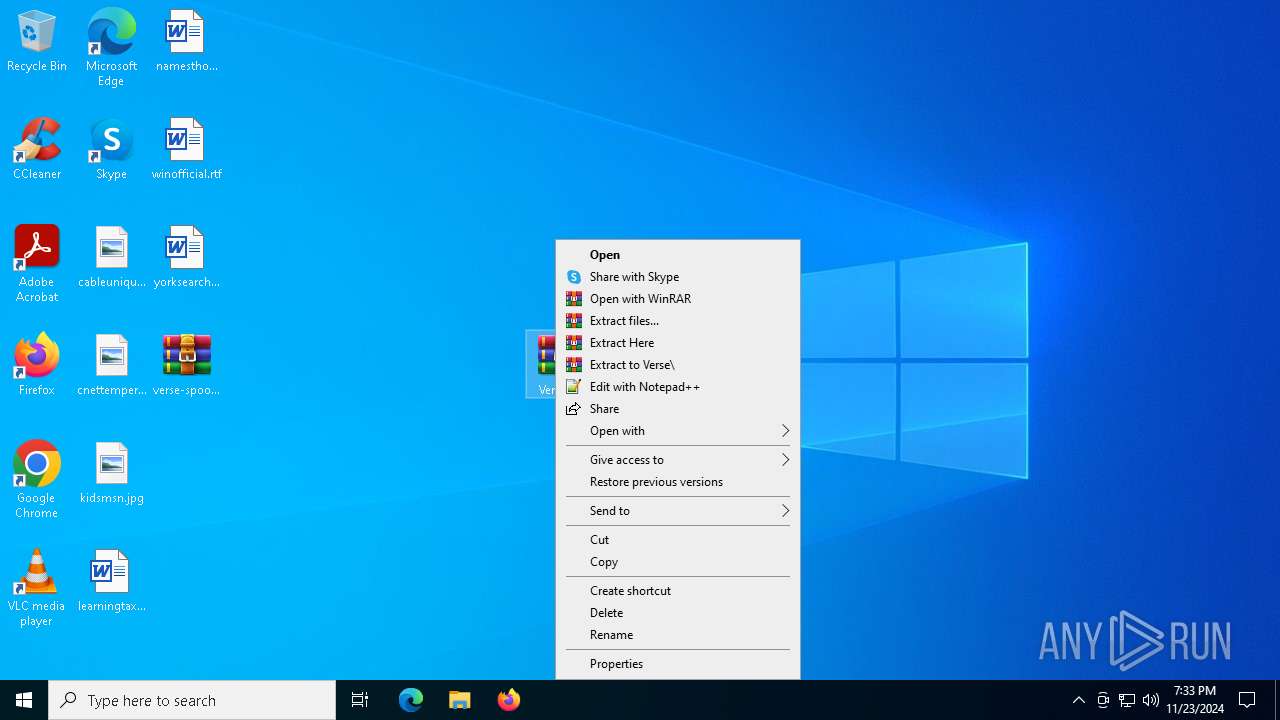The height and width of the screenshot is (720, 1280).
Task: Open the volume speaker tray icon
Action: [1151, 700]
